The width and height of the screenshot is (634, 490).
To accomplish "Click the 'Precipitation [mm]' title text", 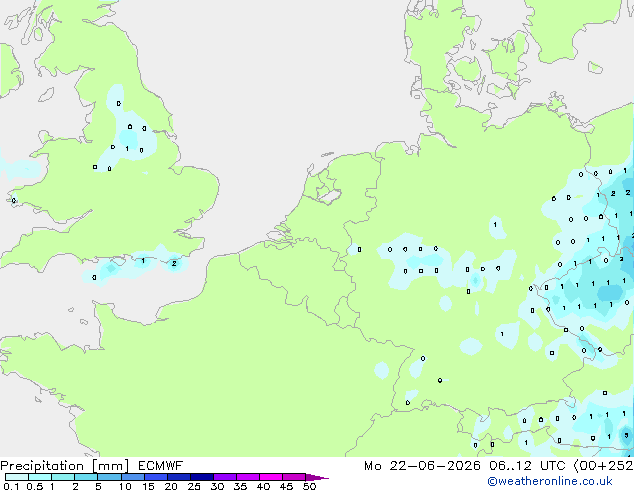I will pos(65,466).
